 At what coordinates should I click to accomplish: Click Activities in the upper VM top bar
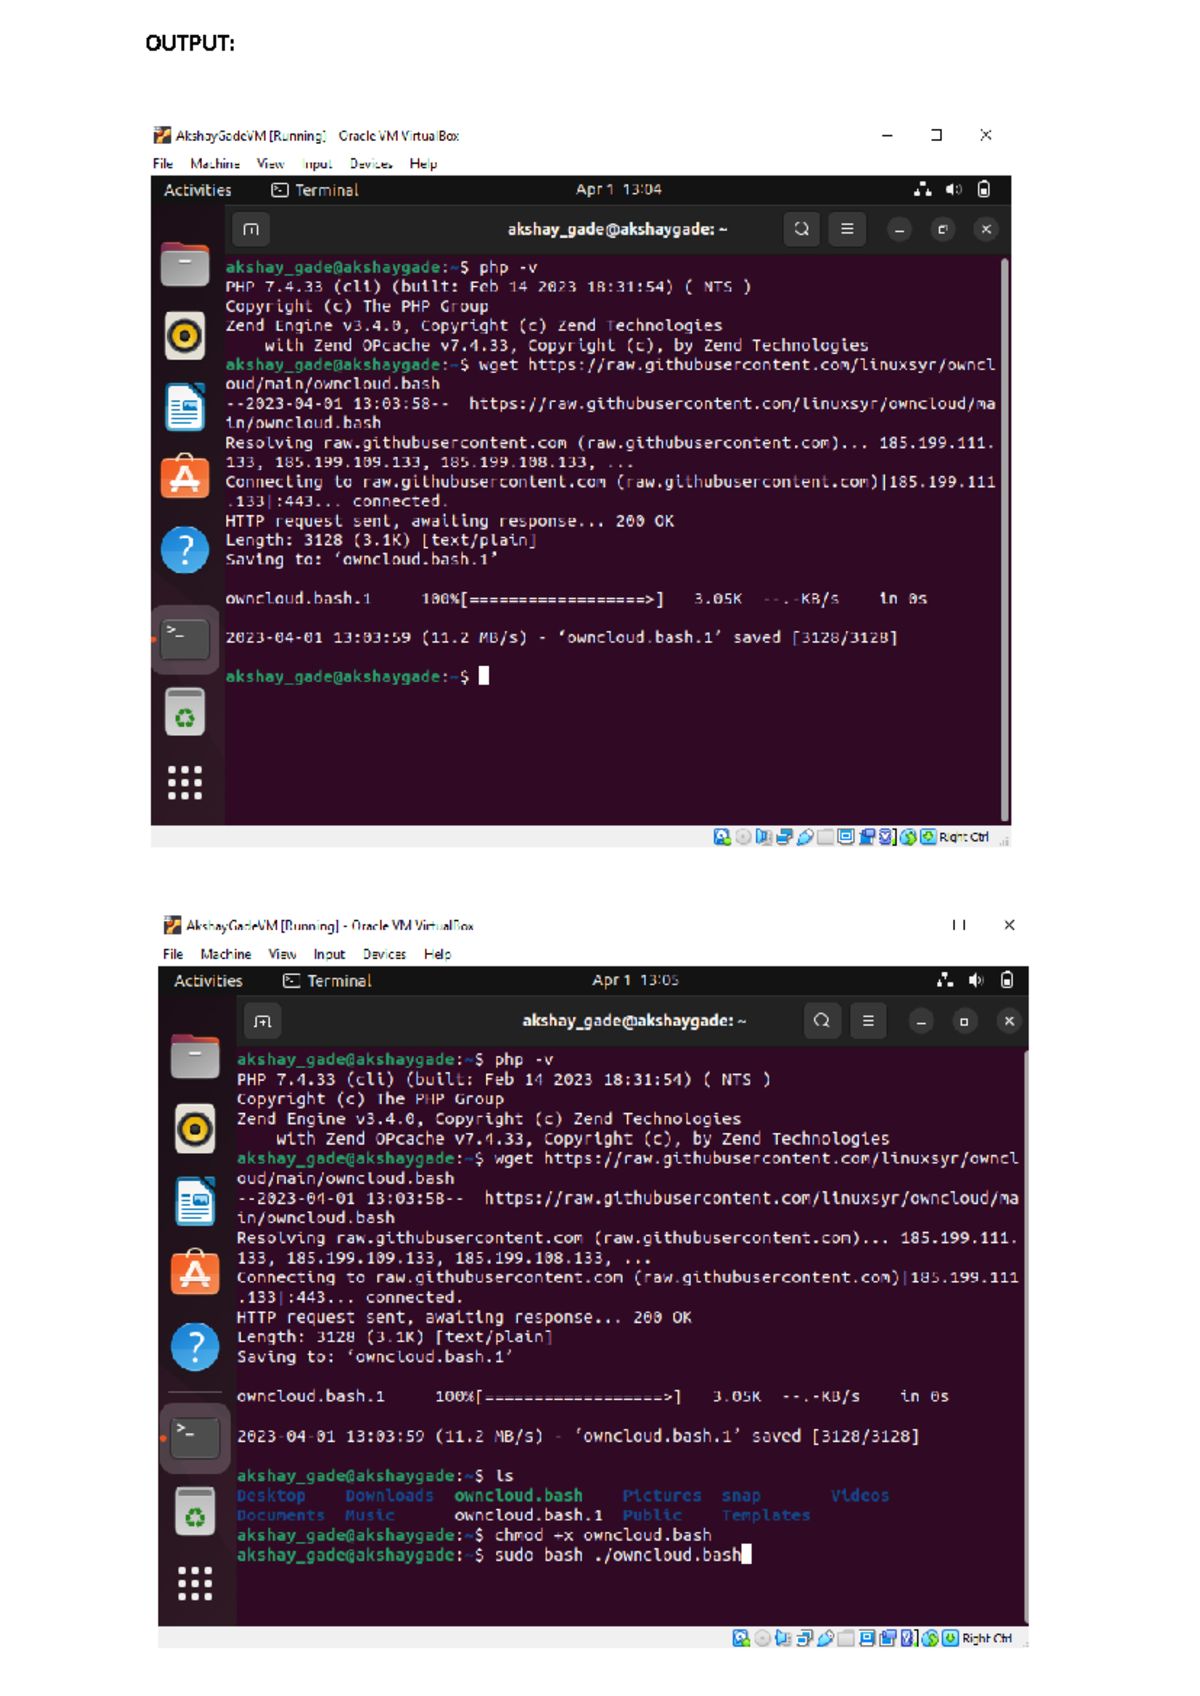coord(197,190)
